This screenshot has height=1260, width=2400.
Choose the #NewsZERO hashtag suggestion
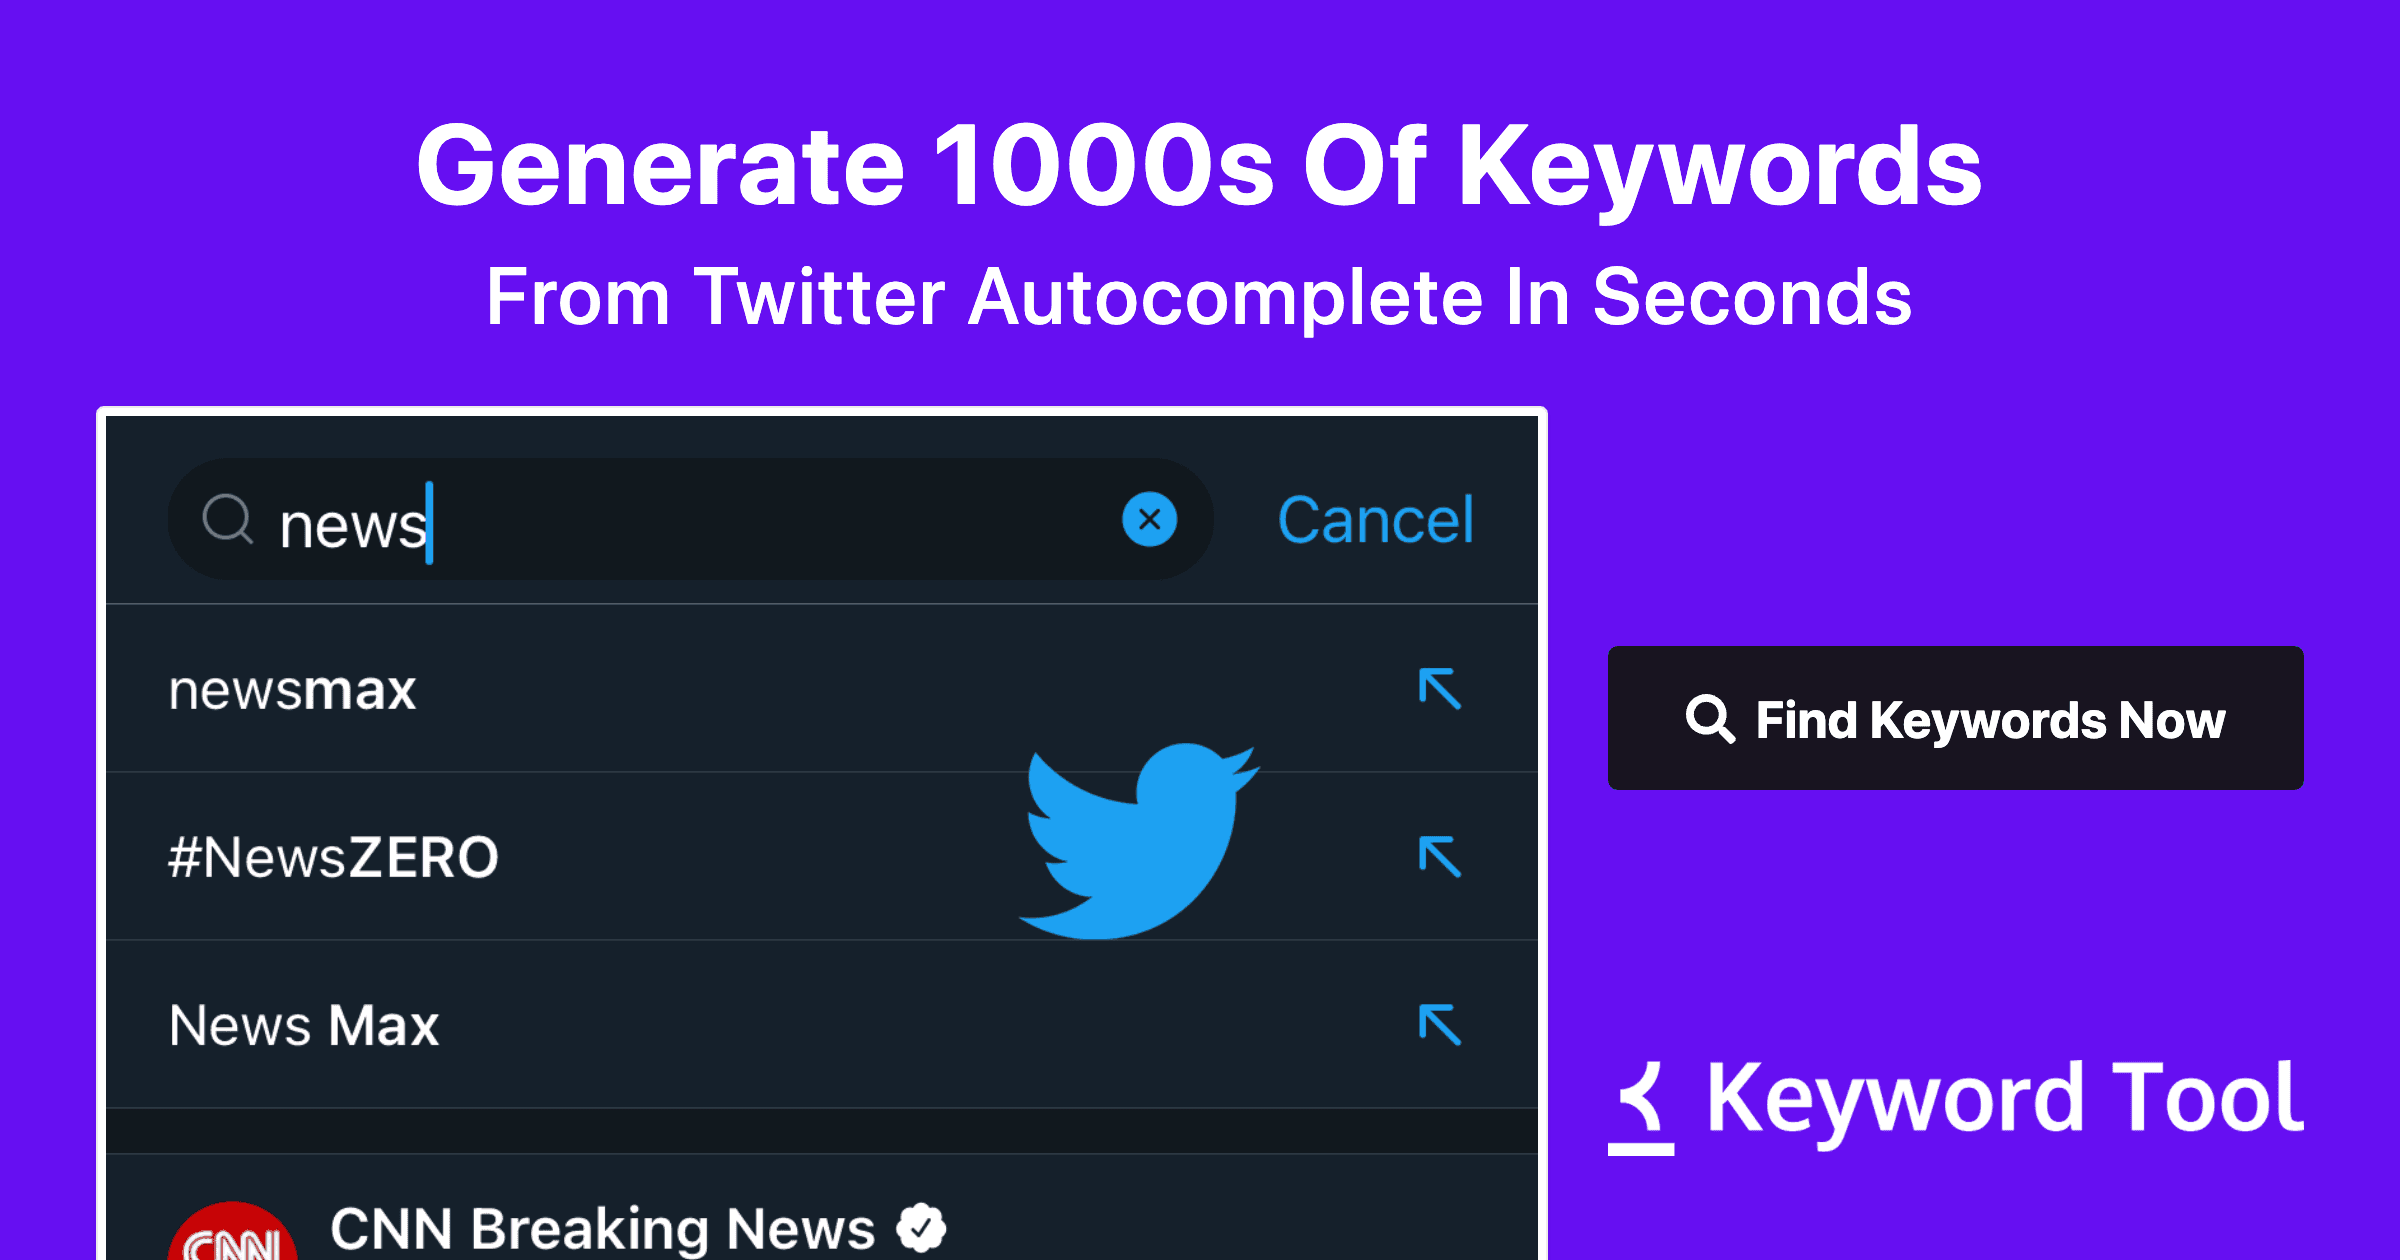(333, 858)
